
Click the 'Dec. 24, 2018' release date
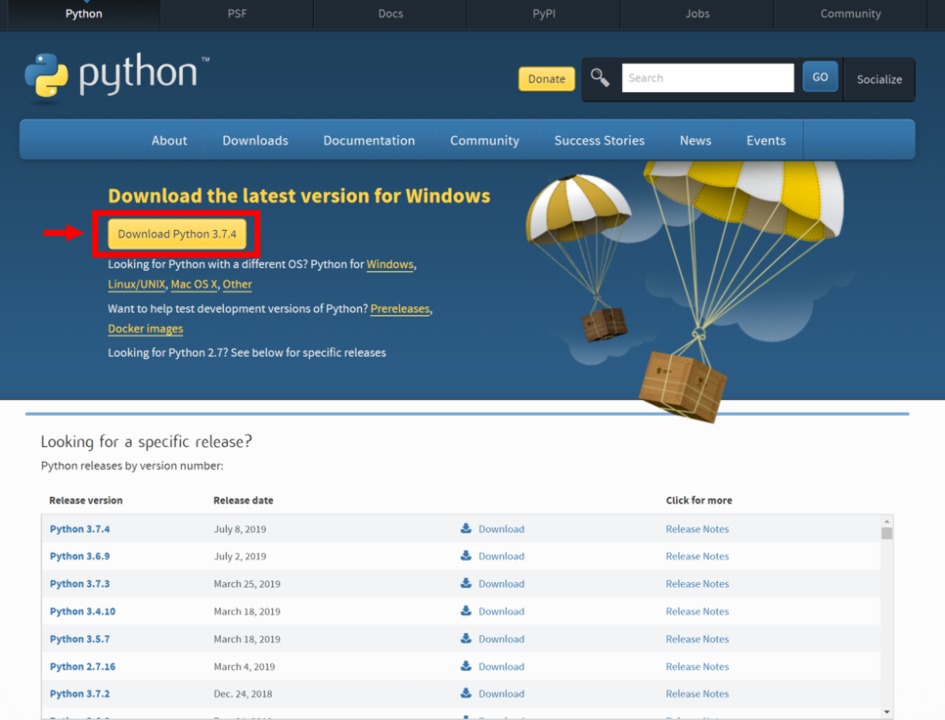pos(243,694)
